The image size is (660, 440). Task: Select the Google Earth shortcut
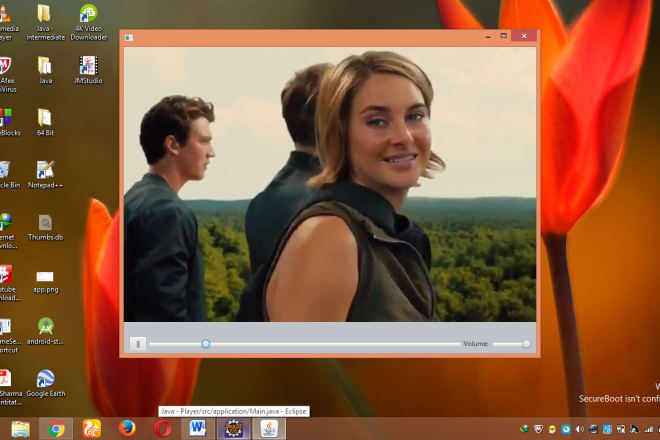pyautogui.click(x=45, y=384)
